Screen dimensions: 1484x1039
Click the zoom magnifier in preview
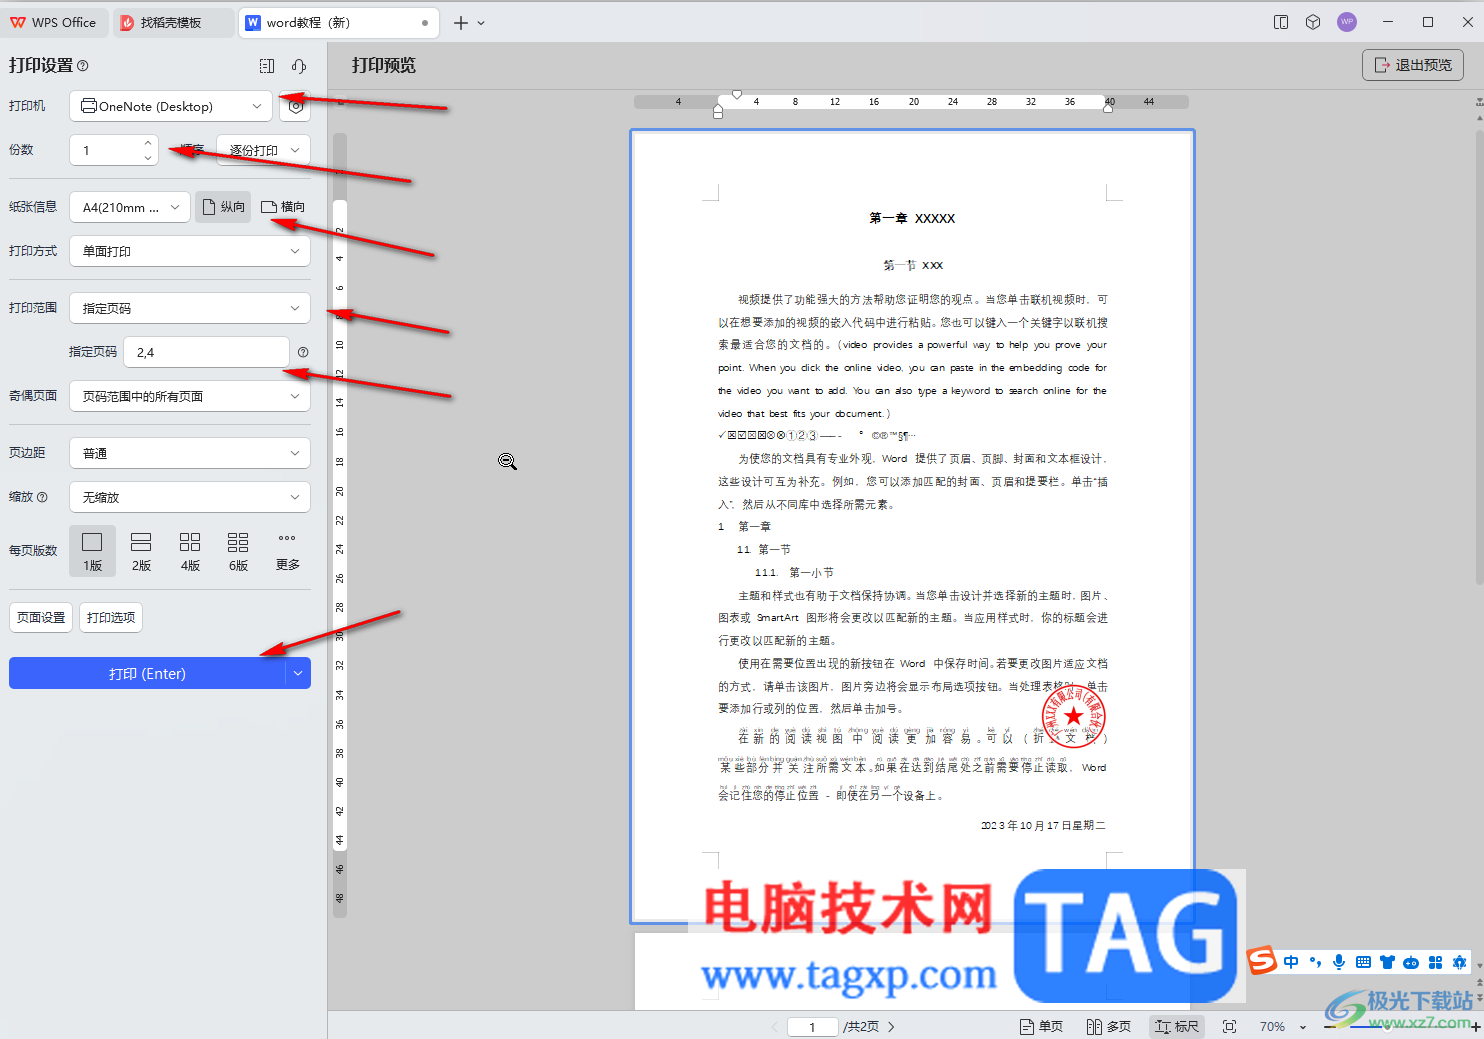[x=508, y=461]
